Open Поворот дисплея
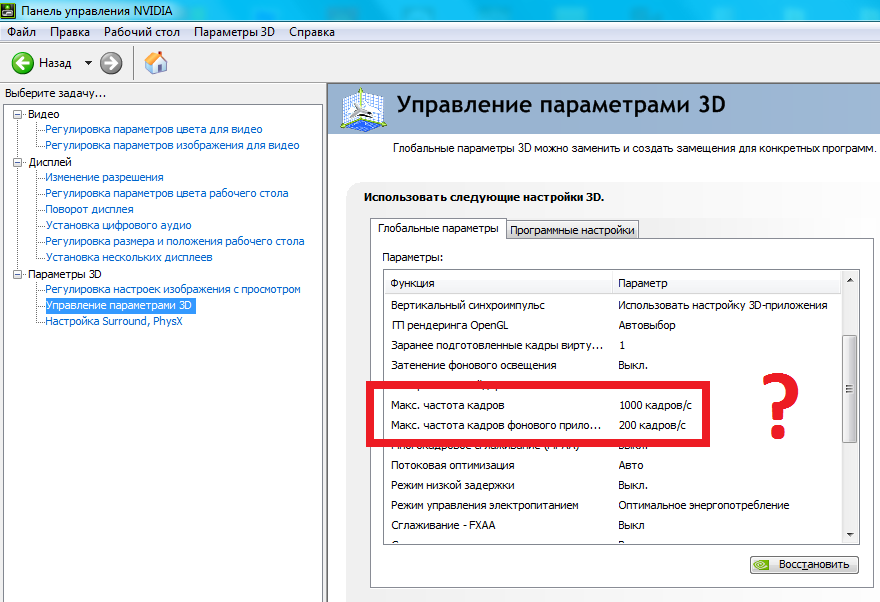Viewport: 880px width, 602px height. point(89,209)
